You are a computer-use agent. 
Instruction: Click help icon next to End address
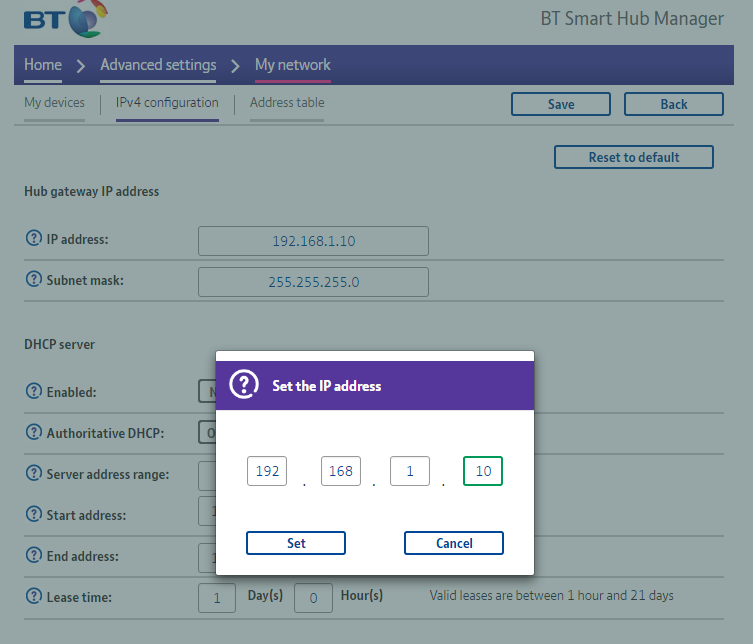(33, 556)
